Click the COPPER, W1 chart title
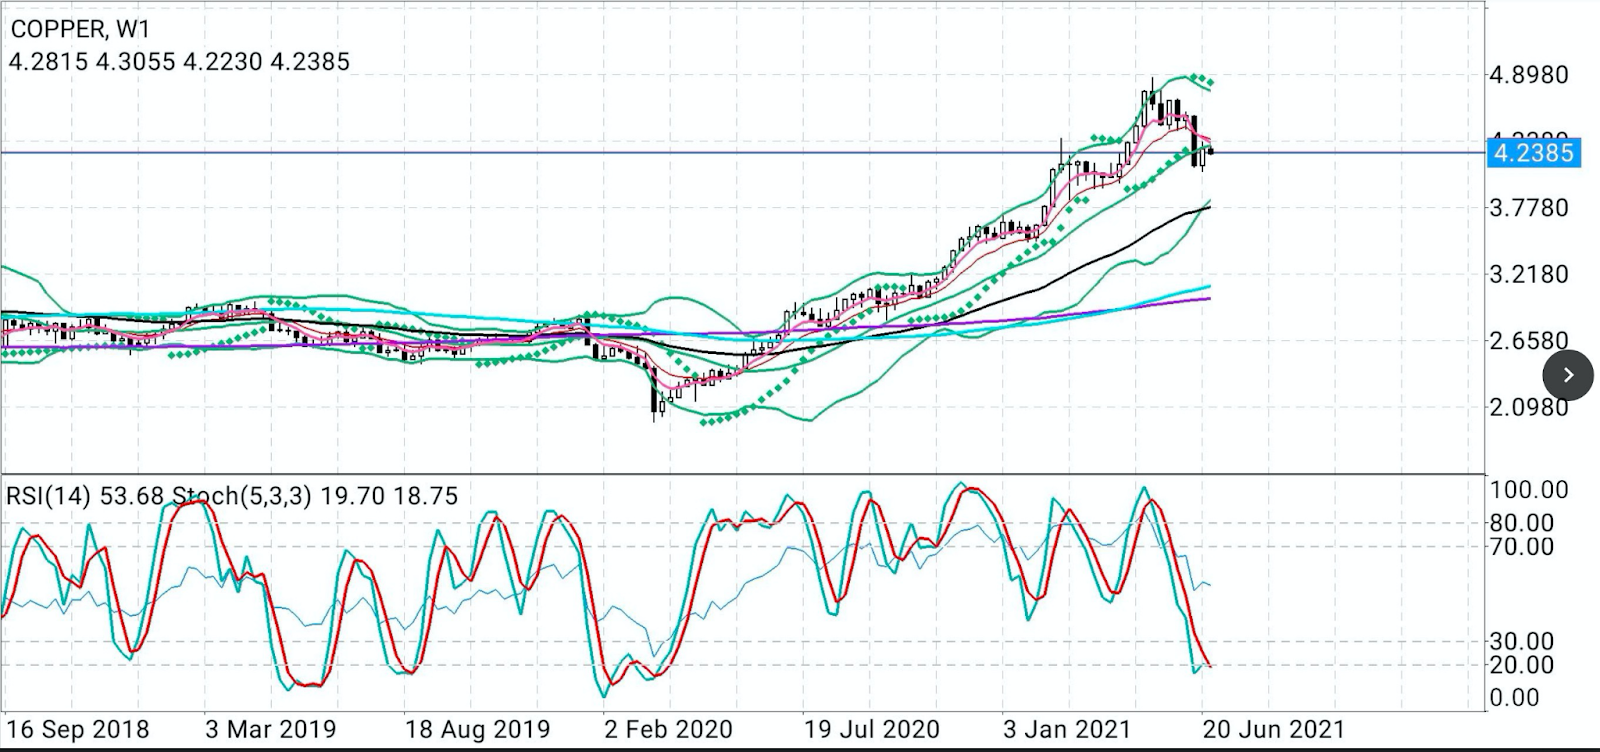Image resolution: width=1600 pixels, height=752 pixels. point(80,28)
